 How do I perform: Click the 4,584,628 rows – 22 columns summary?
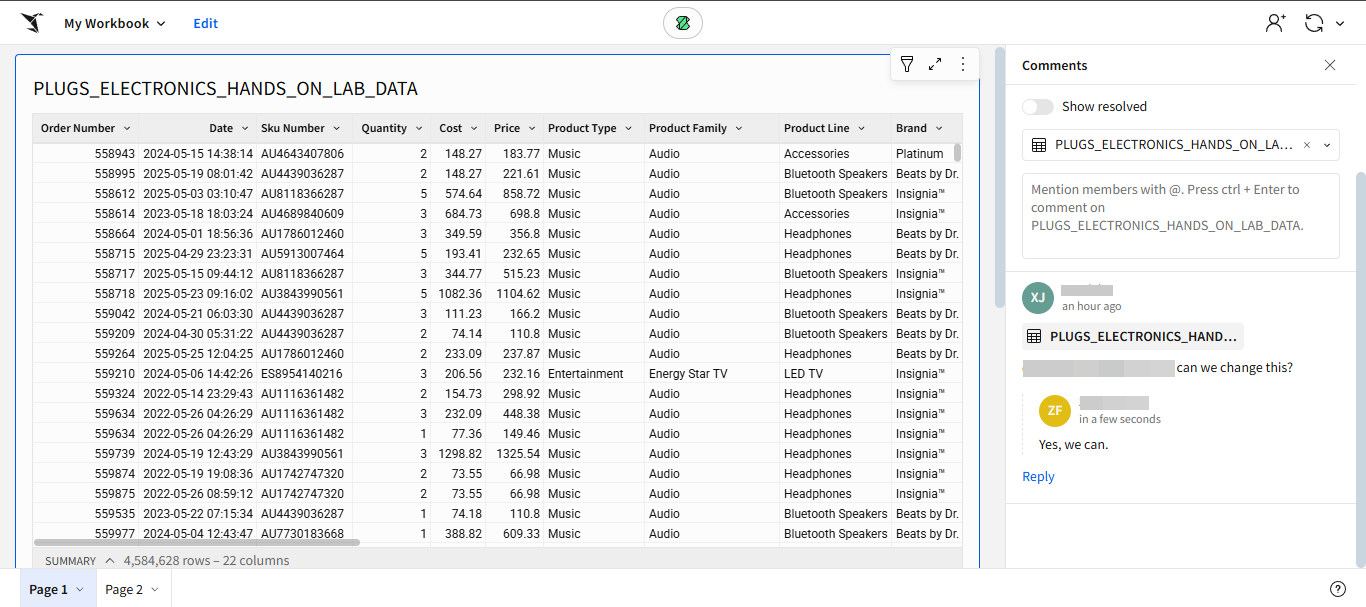207,561
